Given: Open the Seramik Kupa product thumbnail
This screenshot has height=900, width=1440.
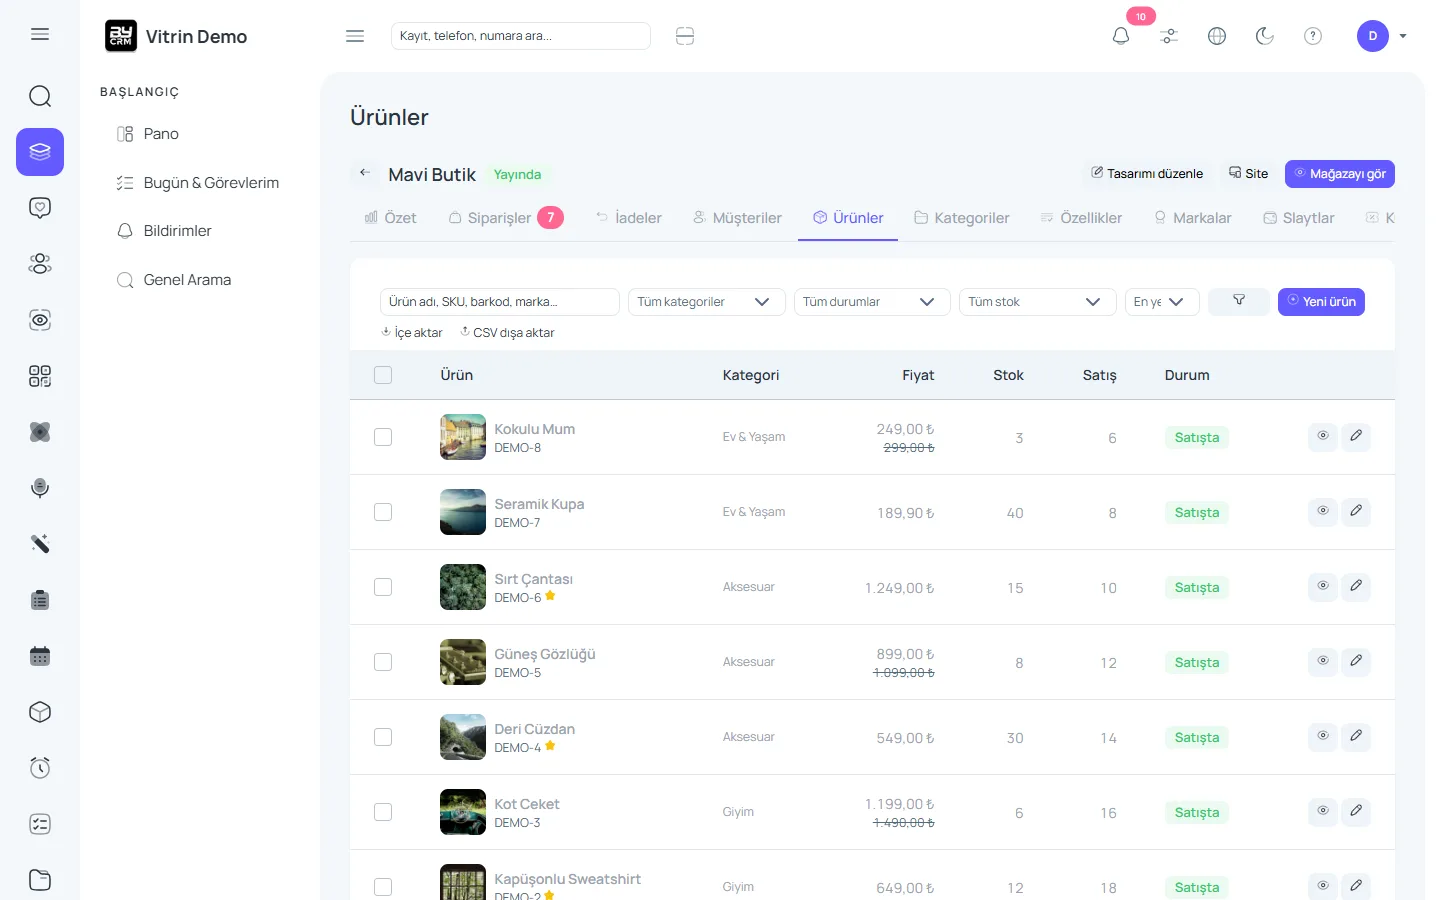Looking at the screenshot, I should click(463, 512).
